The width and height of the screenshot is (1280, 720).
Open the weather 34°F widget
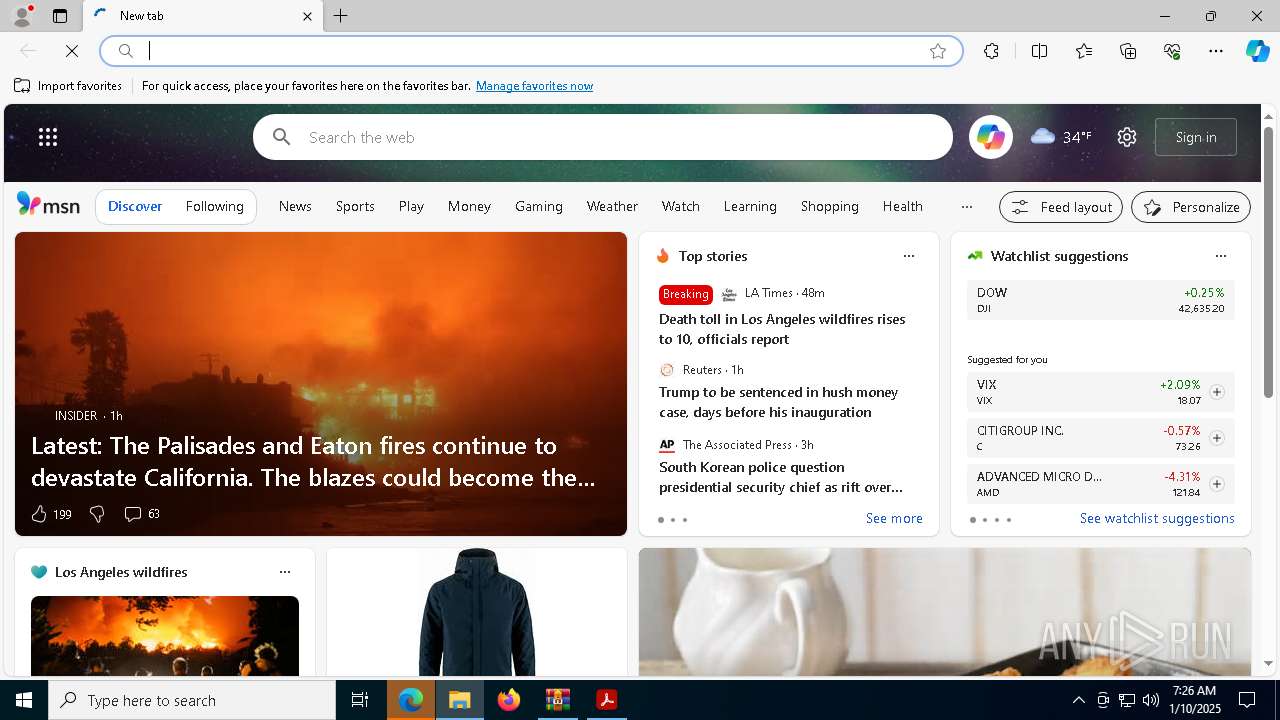click(1061, 137)
